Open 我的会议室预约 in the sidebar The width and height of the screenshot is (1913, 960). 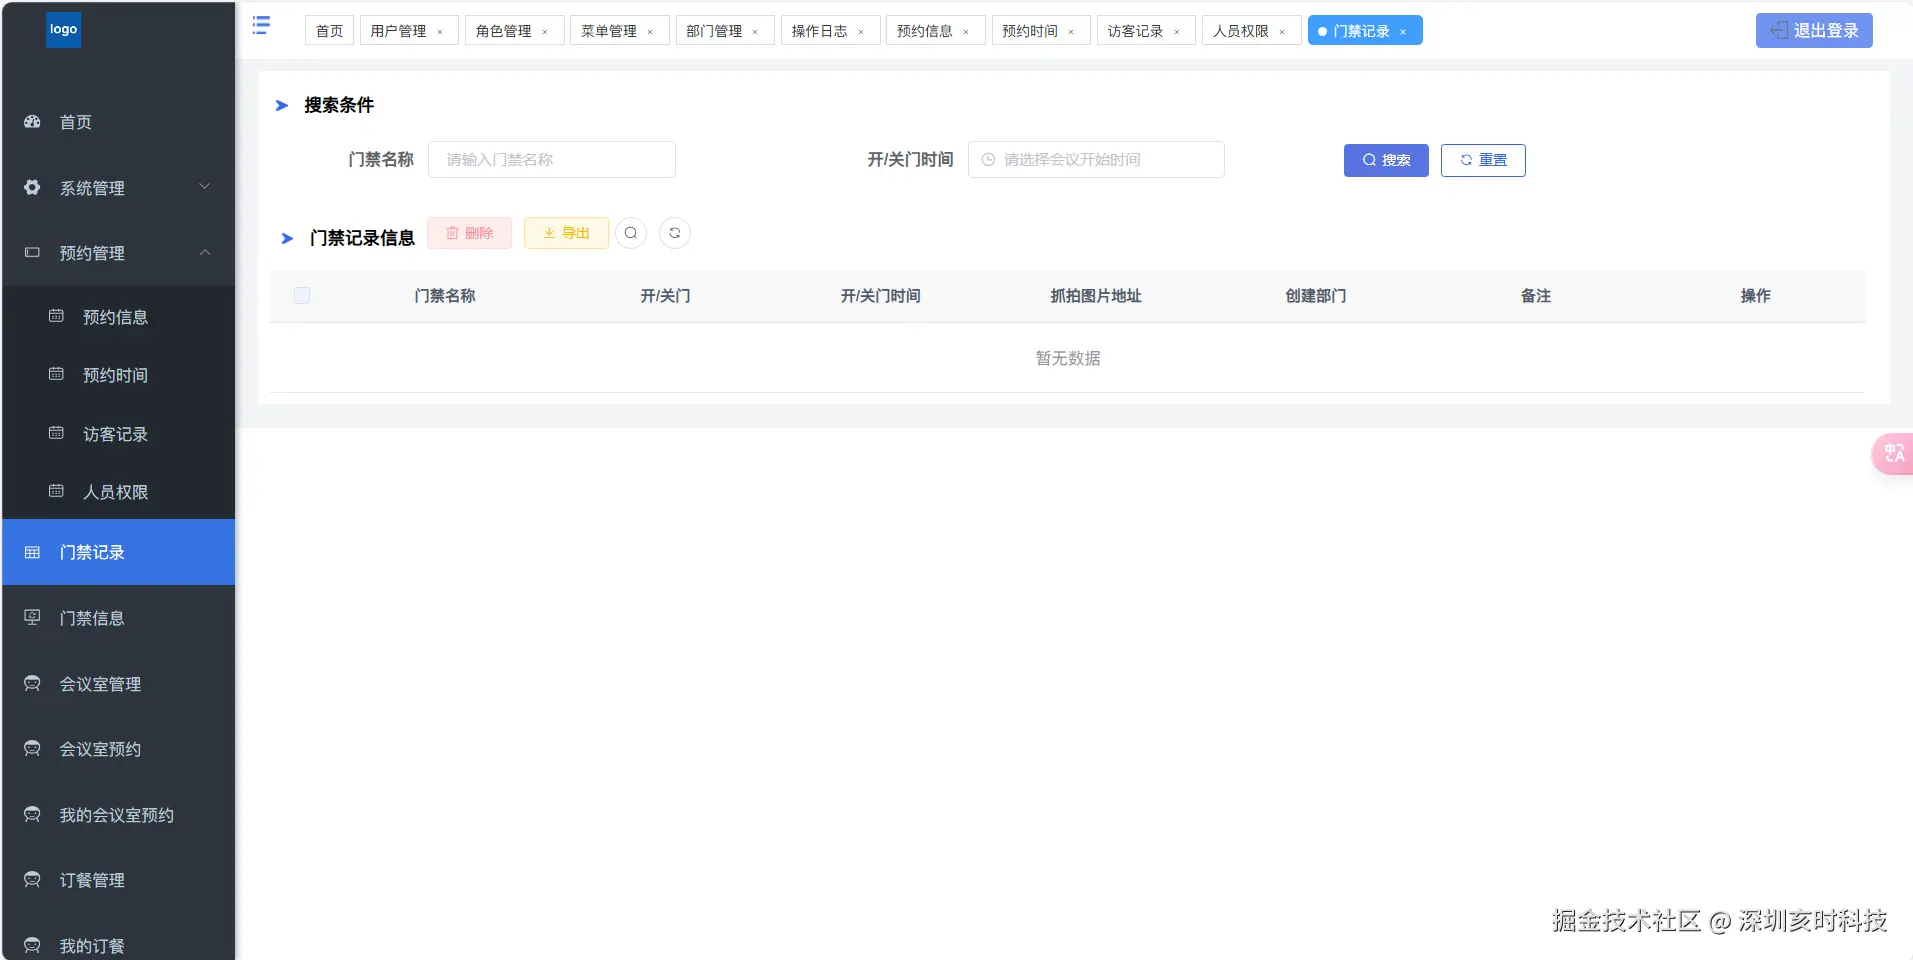click(x=118, y=815)
